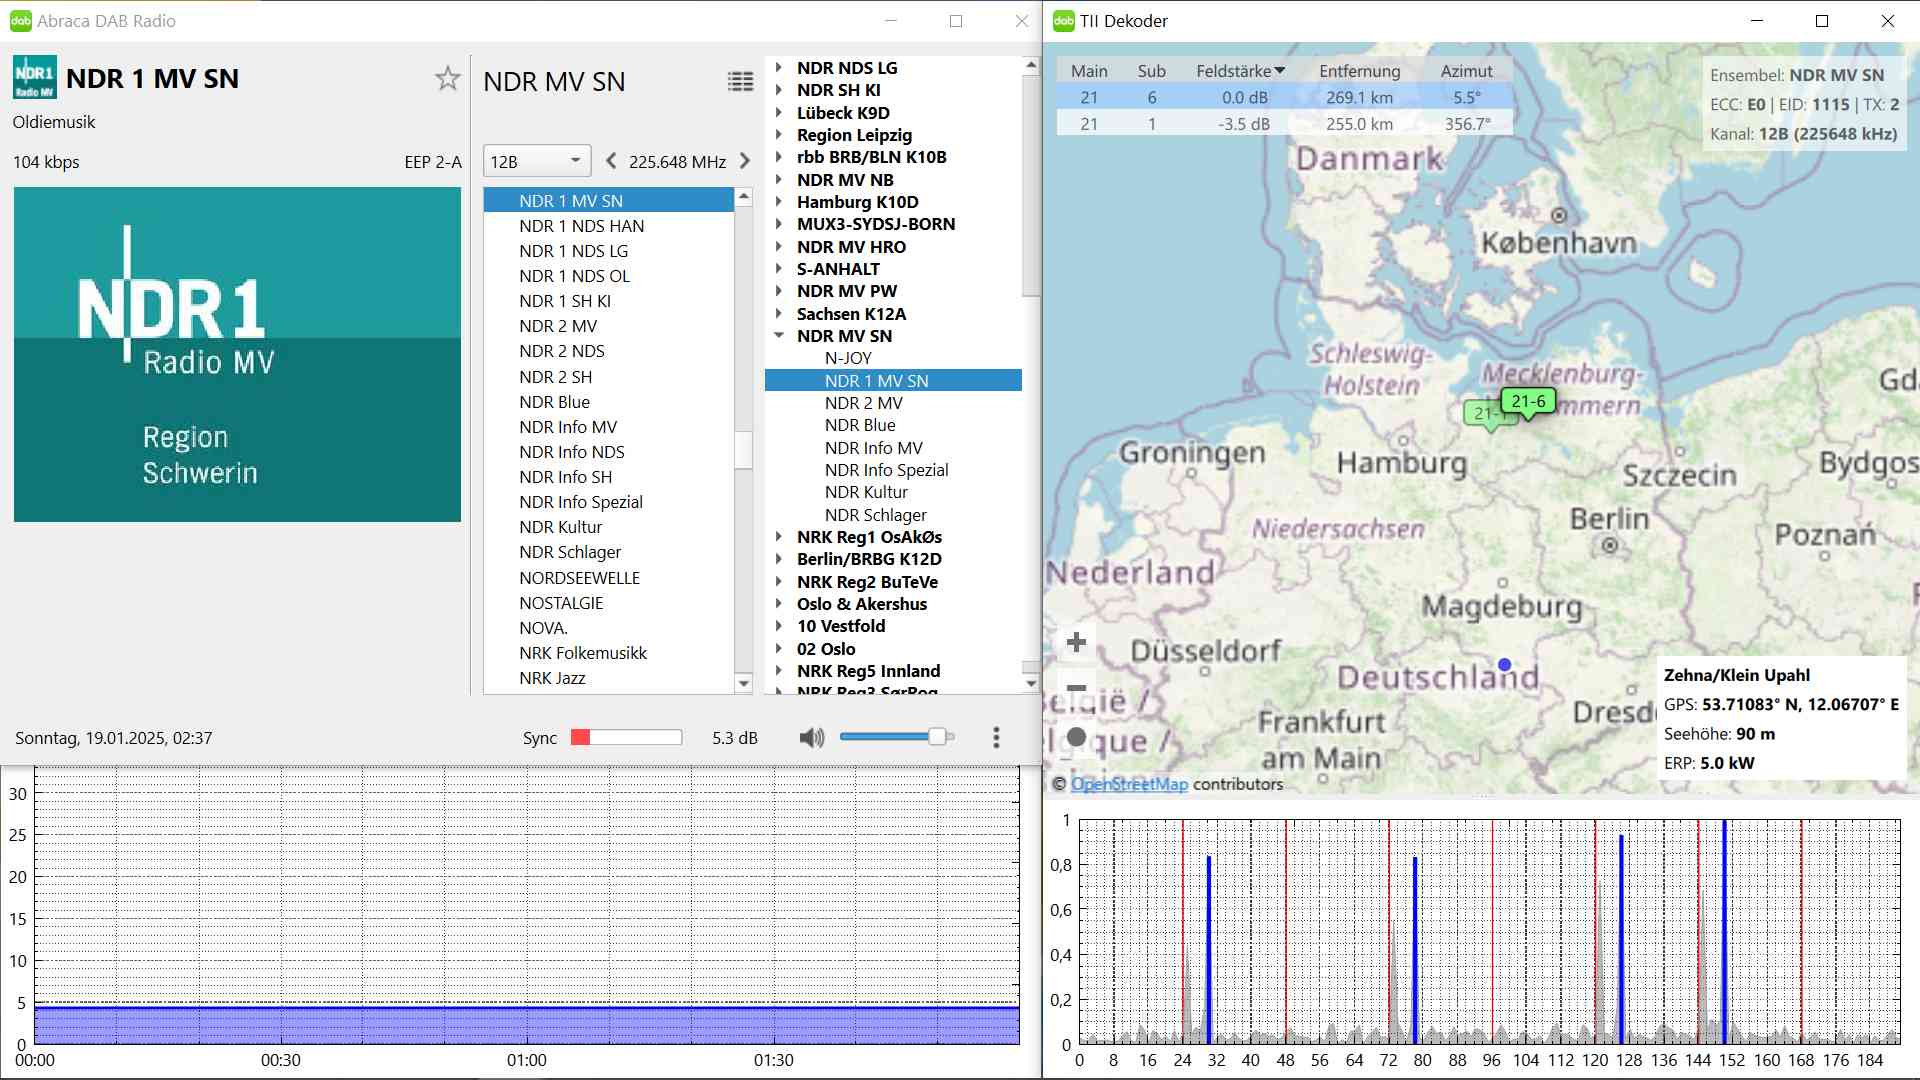Select N-JOY in the ensemble tree
This screenshot has height=1080, width=1920.
848,358
